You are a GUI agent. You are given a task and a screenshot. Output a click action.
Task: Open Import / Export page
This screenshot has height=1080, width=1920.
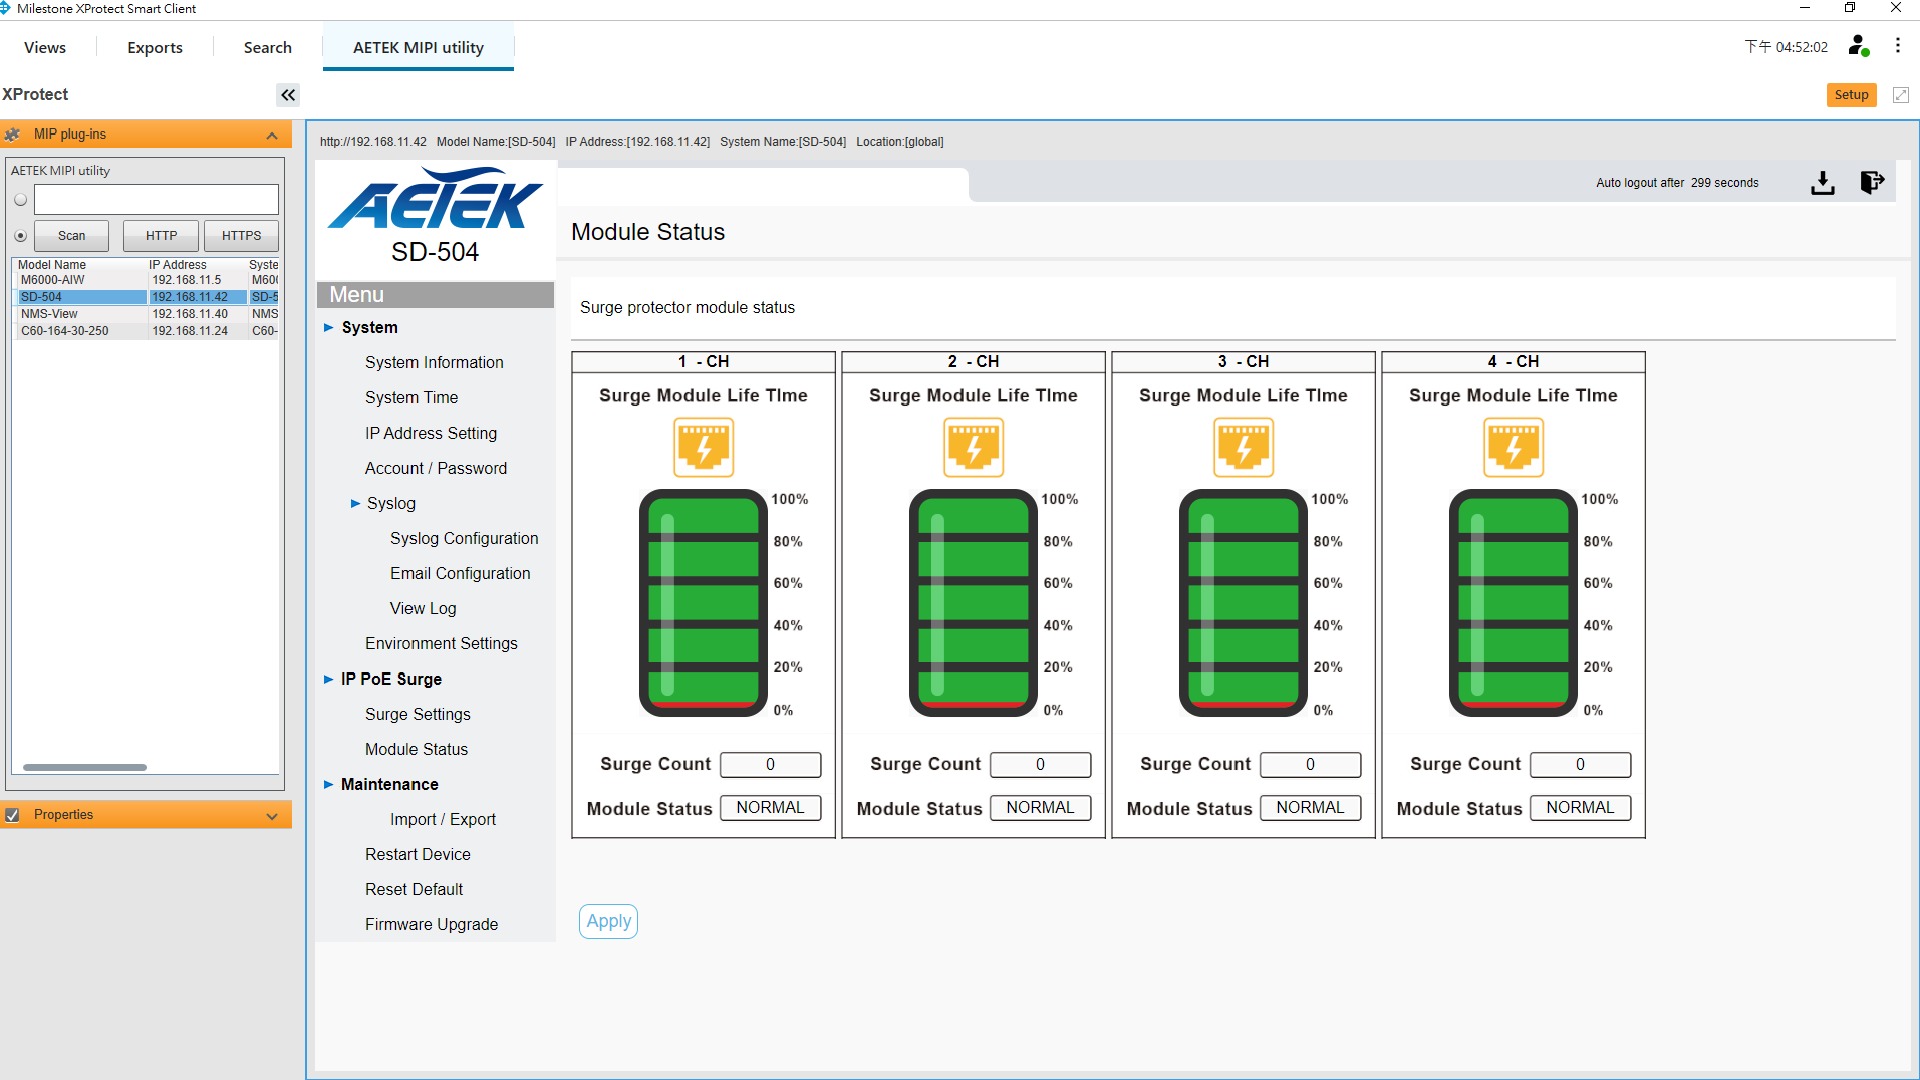(x=442, y=819)
